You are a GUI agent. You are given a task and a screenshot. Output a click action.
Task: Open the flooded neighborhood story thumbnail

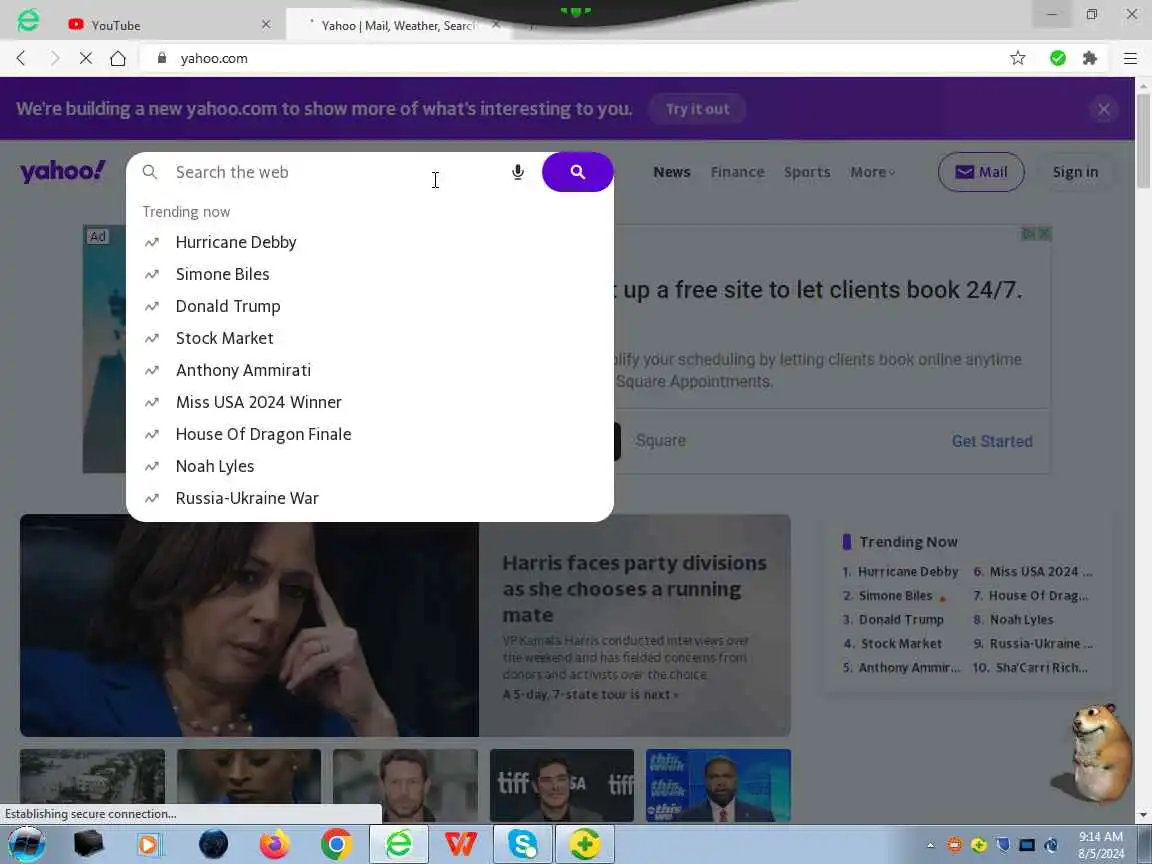coord(93,785)
